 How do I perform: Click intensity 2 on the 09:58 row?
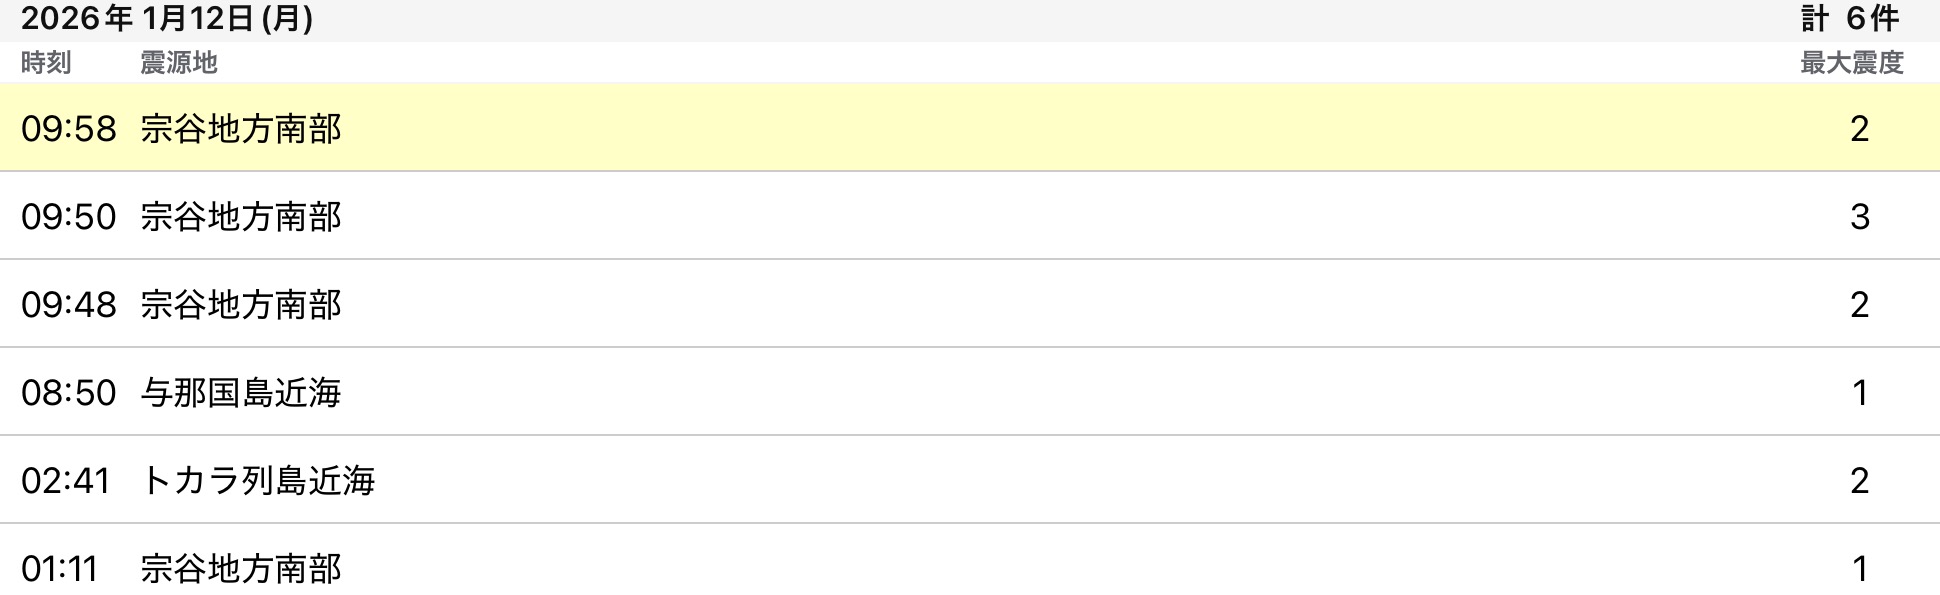click(x=1859, y=128)
